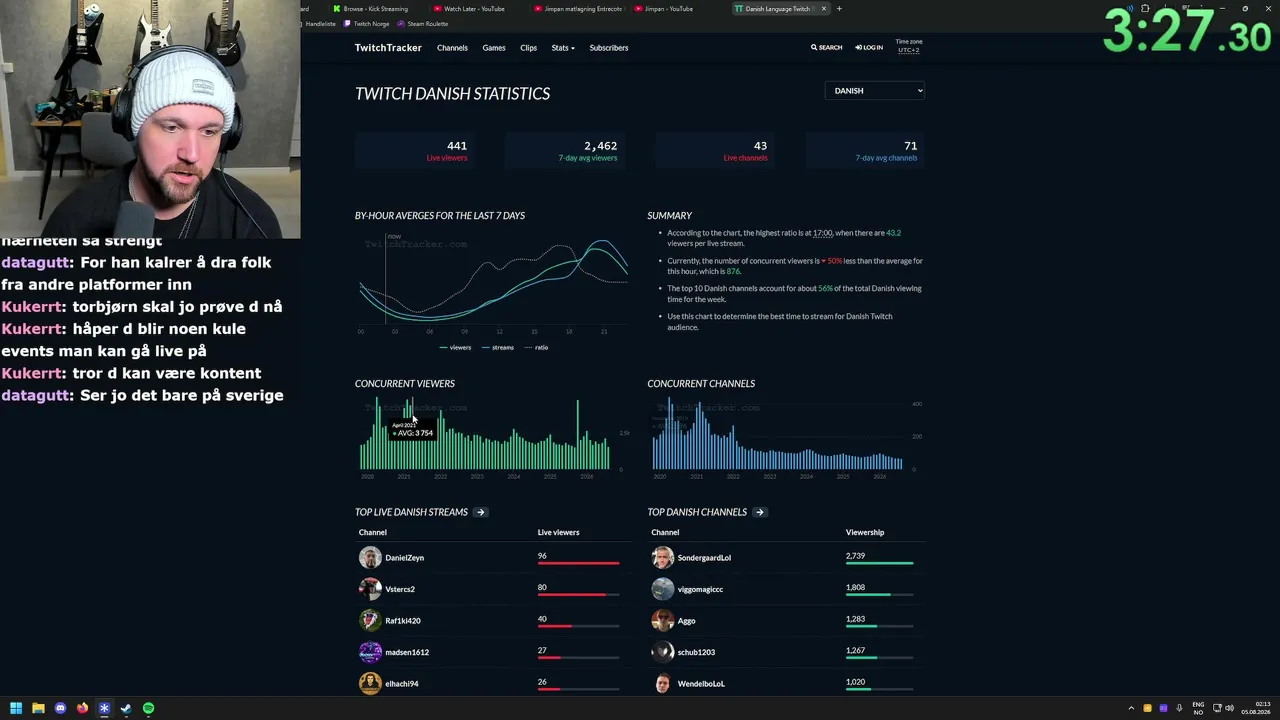
Task: Toggle the viewers series in chart legend
Action: [x=455, y=348]
